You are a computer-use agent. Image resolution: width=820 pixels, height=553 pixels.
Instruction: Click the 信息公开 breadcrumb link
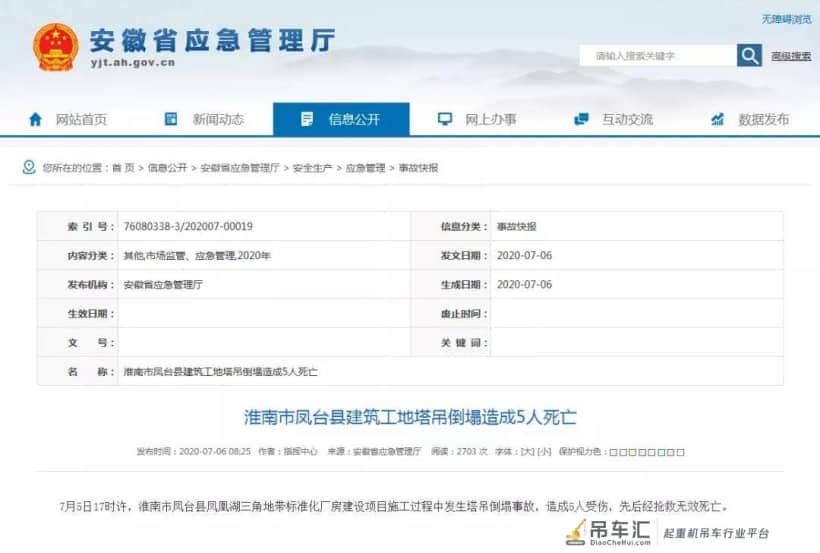point(167,168)
